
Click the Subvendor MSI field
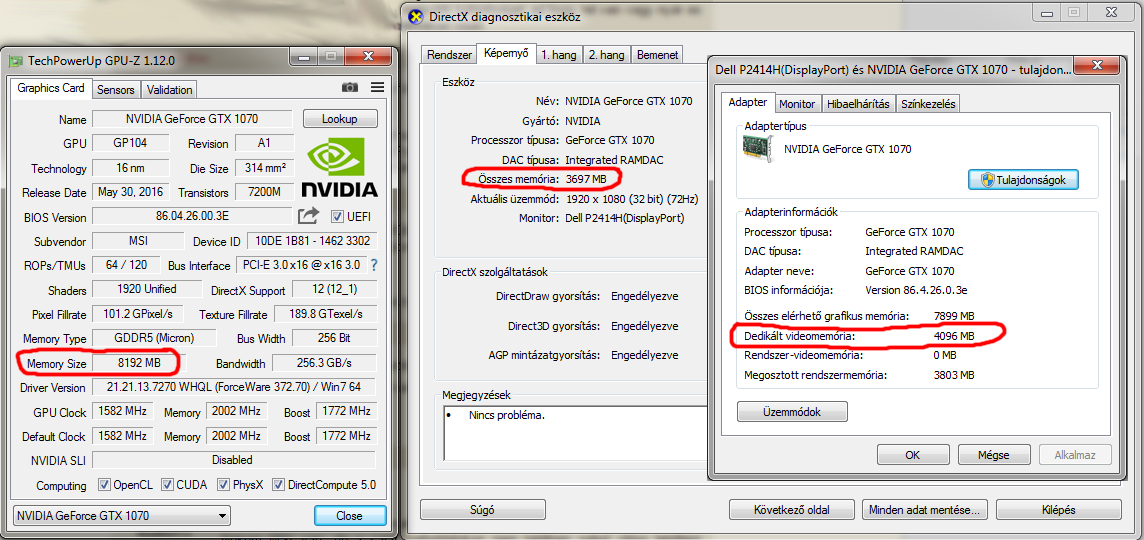pos(139,241)
